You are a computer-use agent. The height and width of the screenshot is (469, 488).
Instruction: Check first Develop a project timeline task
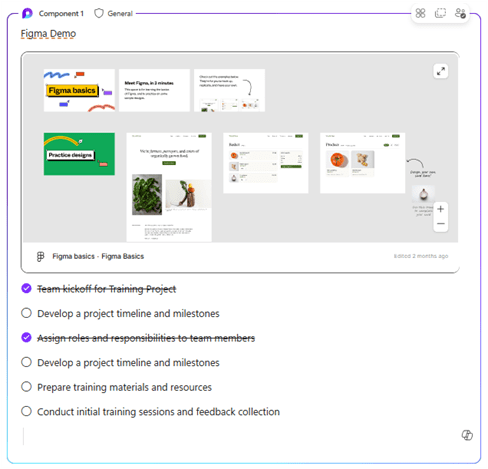click(26, 313)
